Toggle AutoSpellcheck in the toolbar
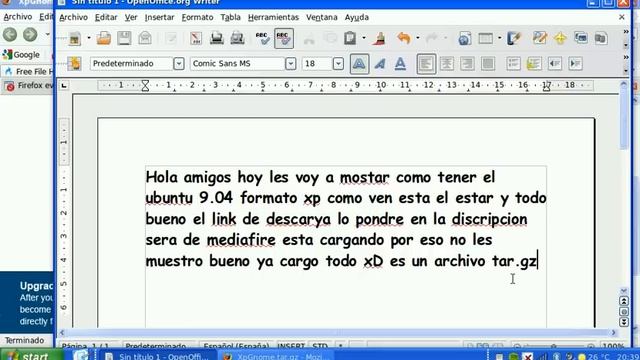The width and height of the screenshot is (640, 360). tap(284, 38)
